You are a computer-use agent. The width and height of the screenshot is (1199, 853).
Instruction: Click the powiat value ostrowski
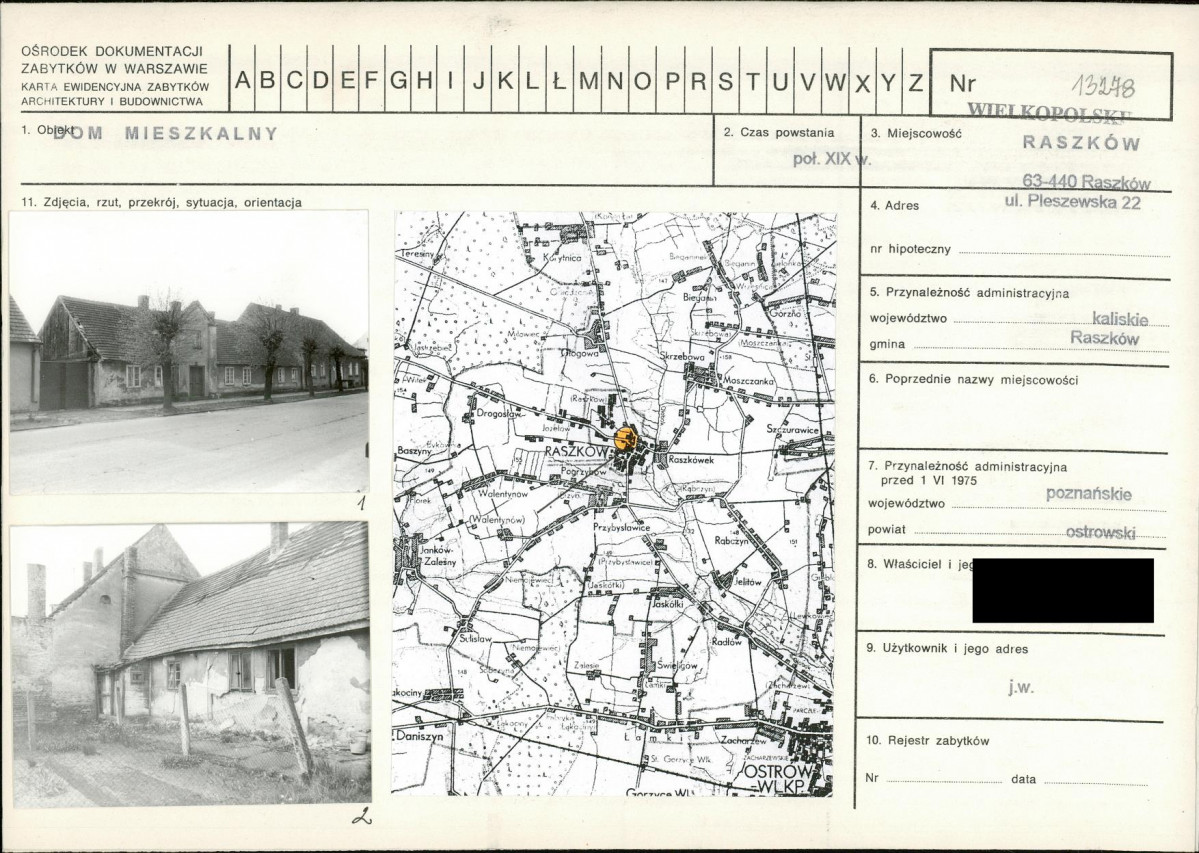click(1100, 533)
